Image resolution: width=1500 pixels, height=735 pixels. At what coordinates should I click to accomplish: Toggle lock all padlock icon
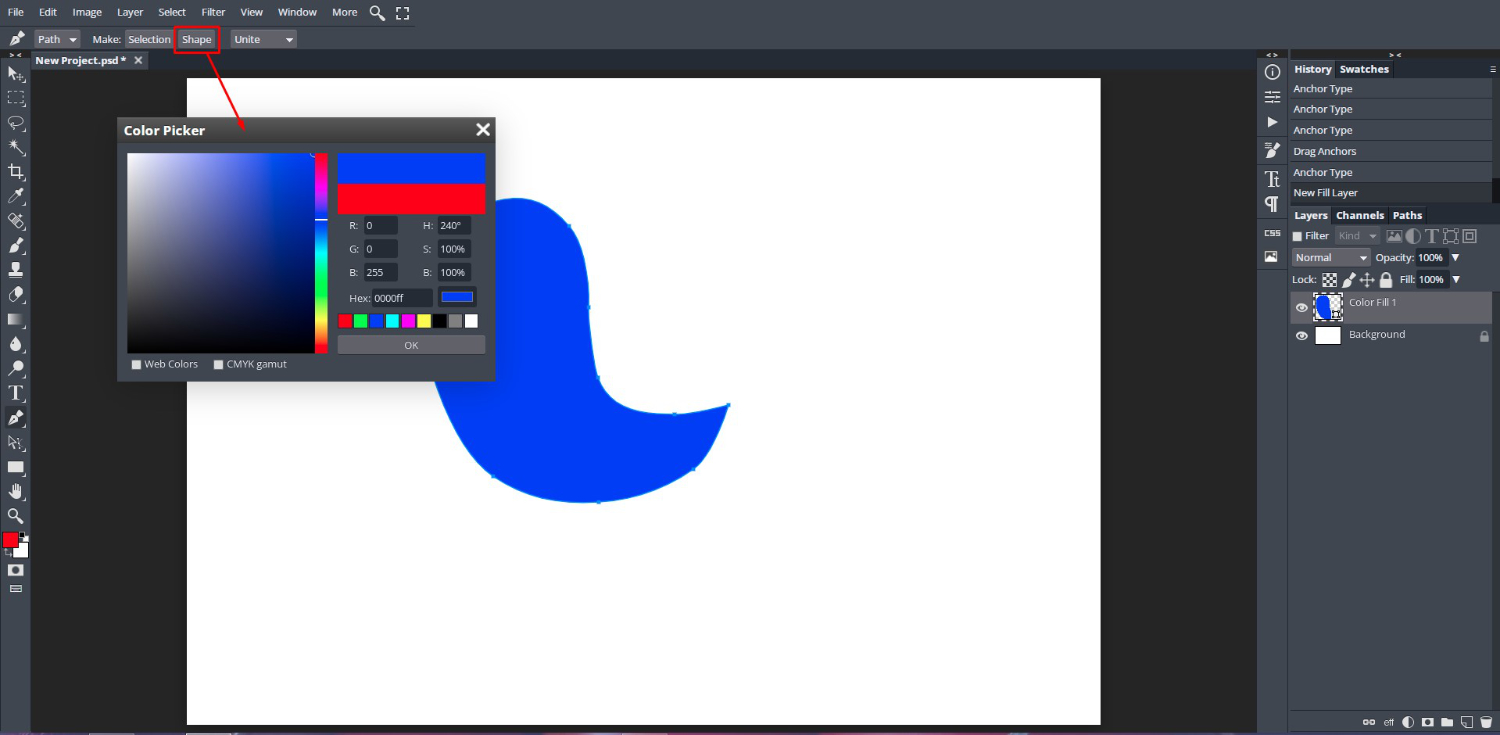point(1386,280)
